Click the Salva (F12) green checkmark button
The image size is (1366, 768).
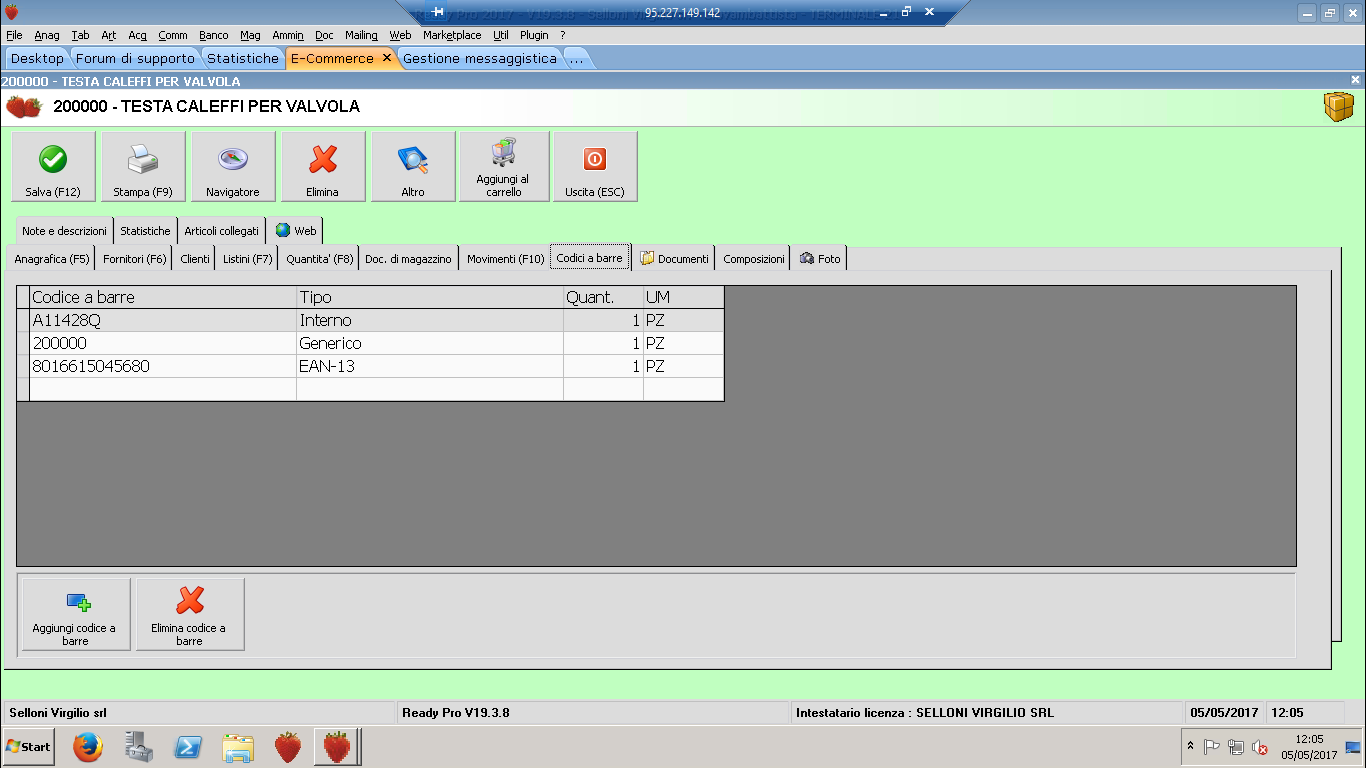coord(53,167)
